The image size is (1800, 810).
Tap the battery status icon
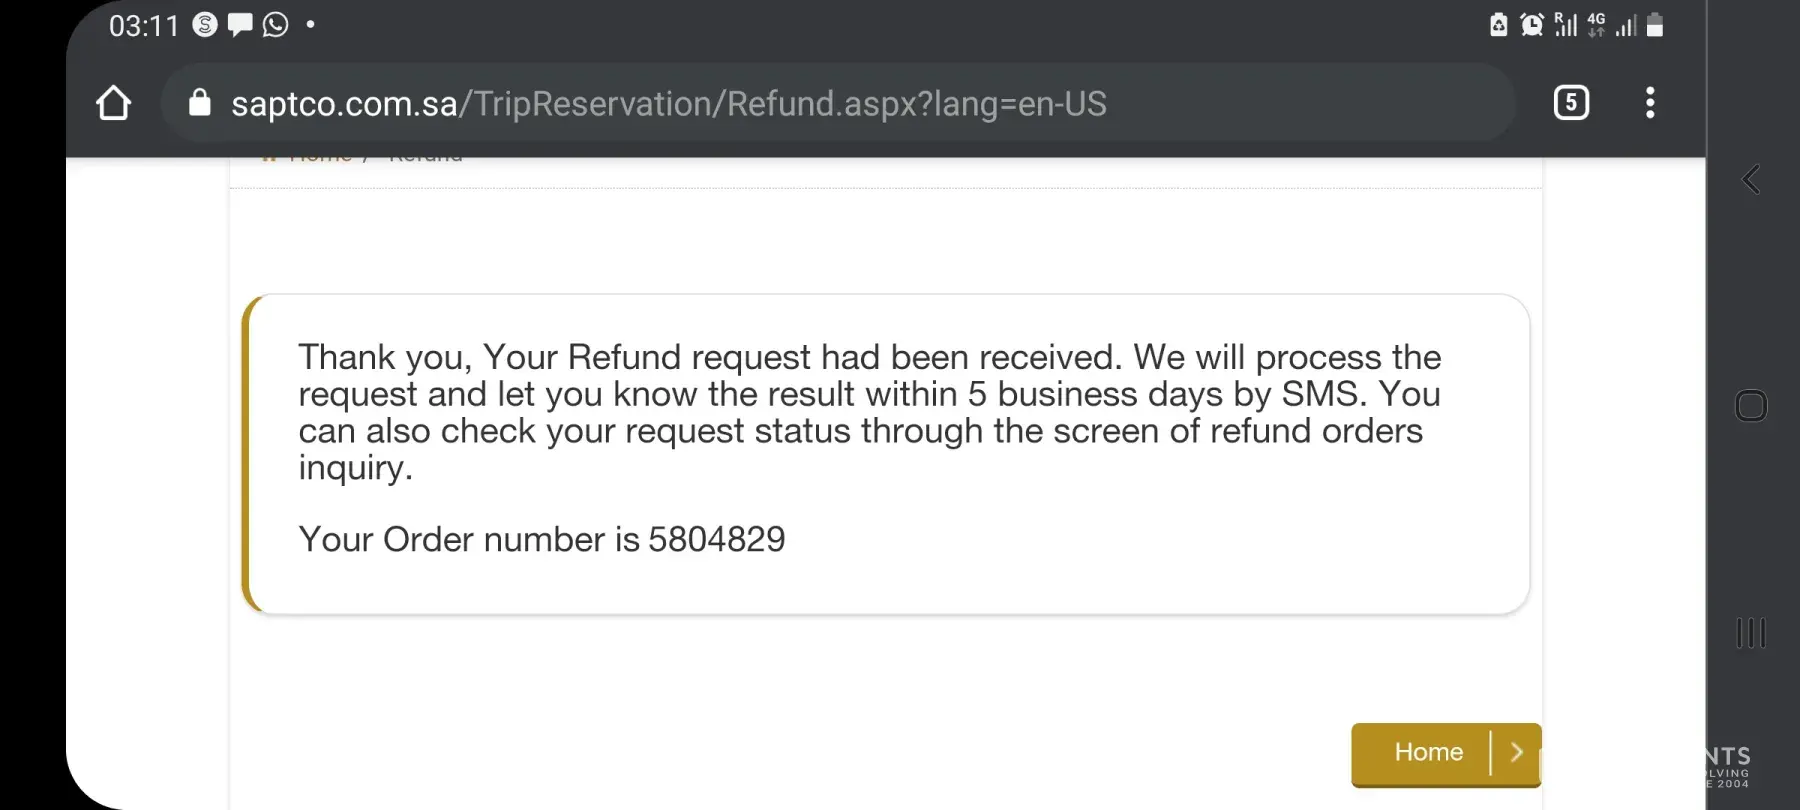pyautogui.click(x=1655, y=25)
